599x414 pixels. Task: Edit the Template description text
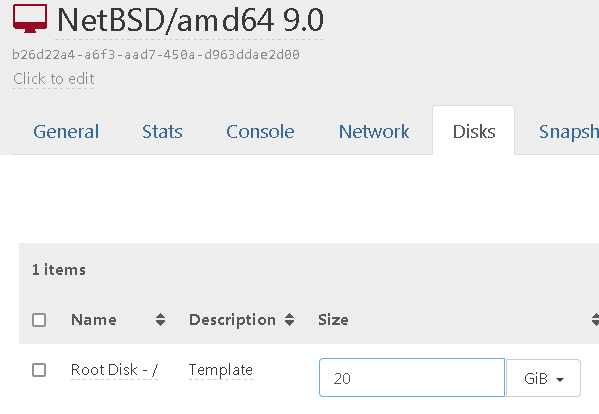pyautogui.click(x=221, y=370)
